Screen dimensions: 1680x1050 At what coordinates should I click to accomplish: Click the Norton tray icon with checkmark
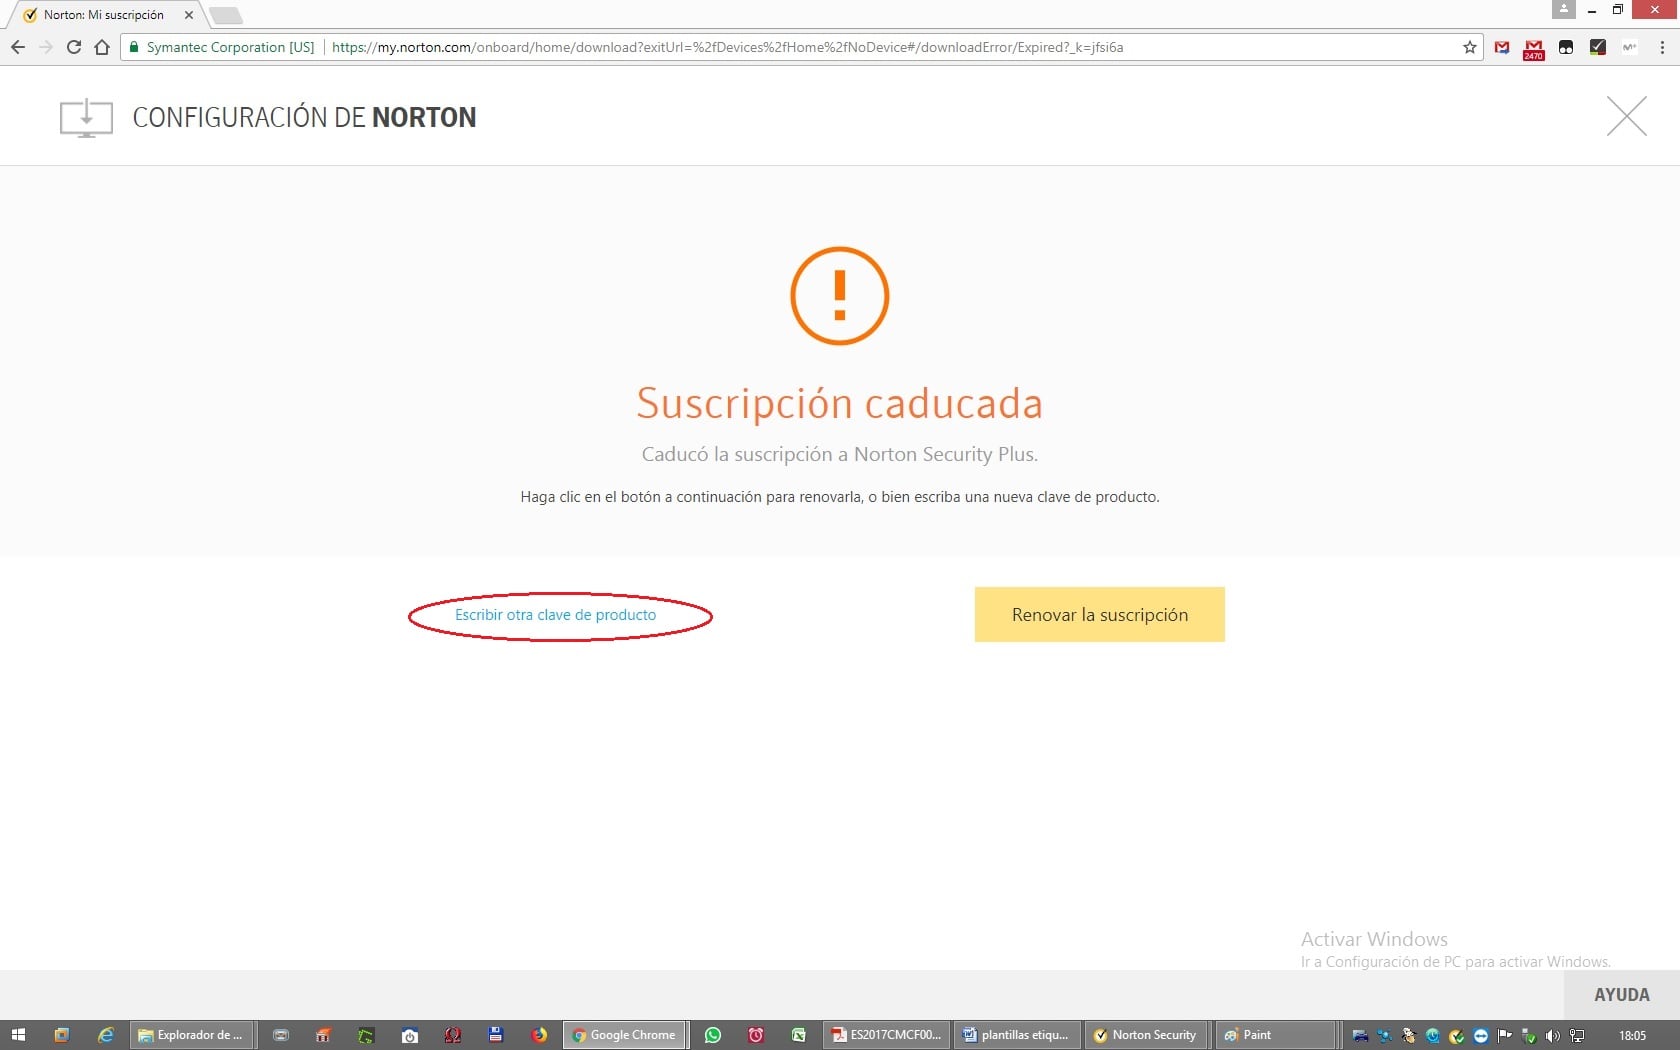[x=1456, y=1036]
